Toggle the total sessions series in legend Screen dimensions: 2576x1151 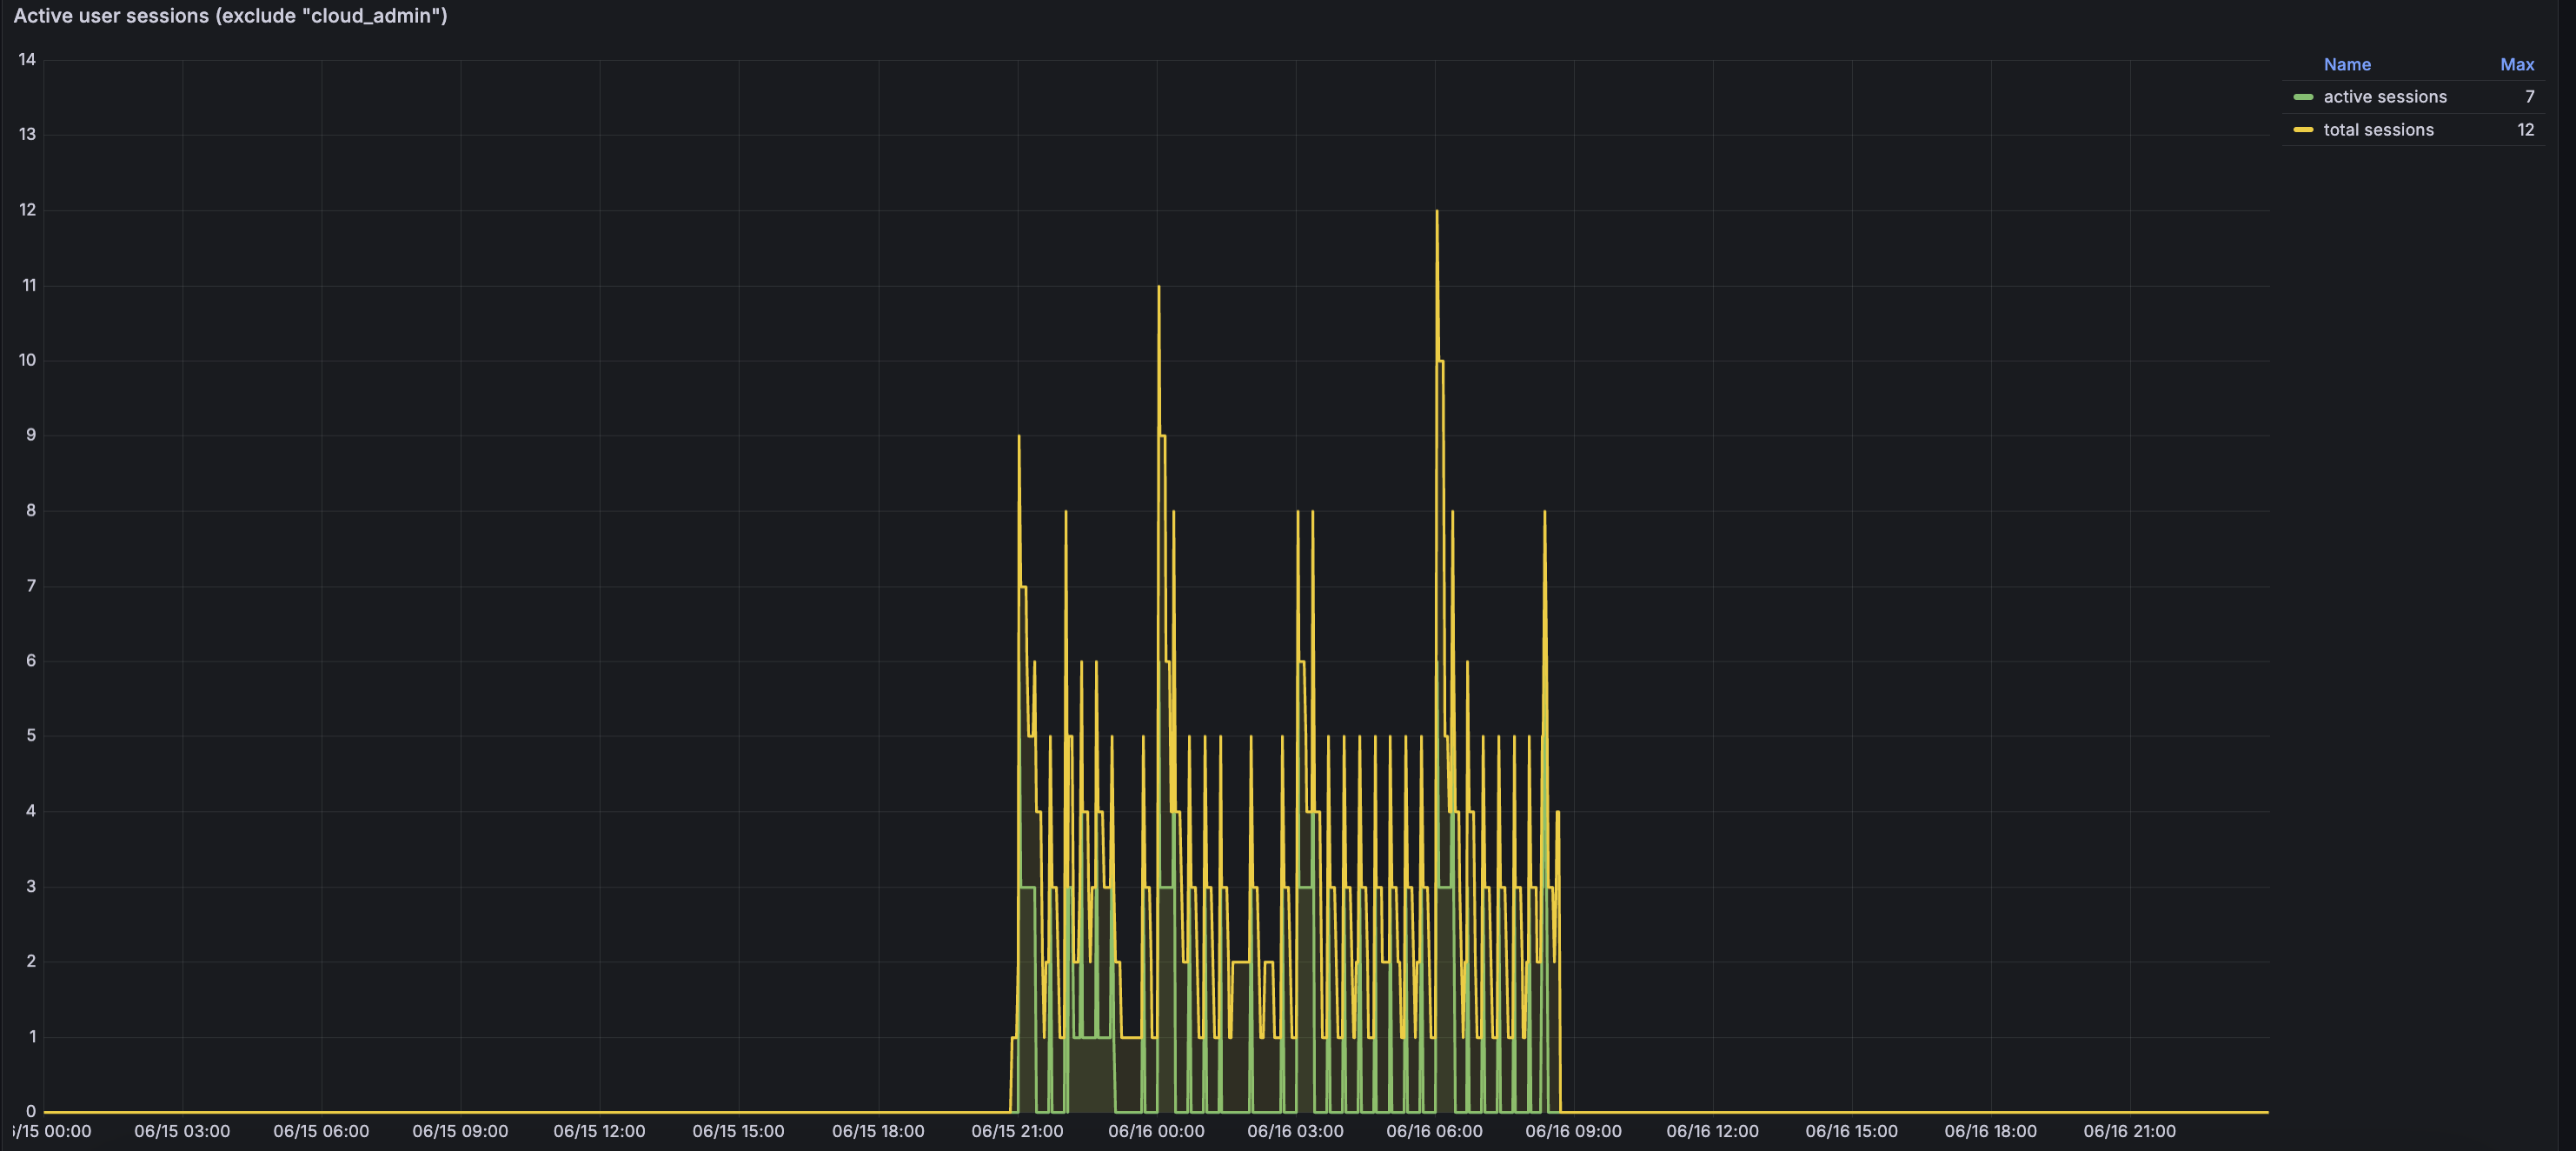(2378, 130)
